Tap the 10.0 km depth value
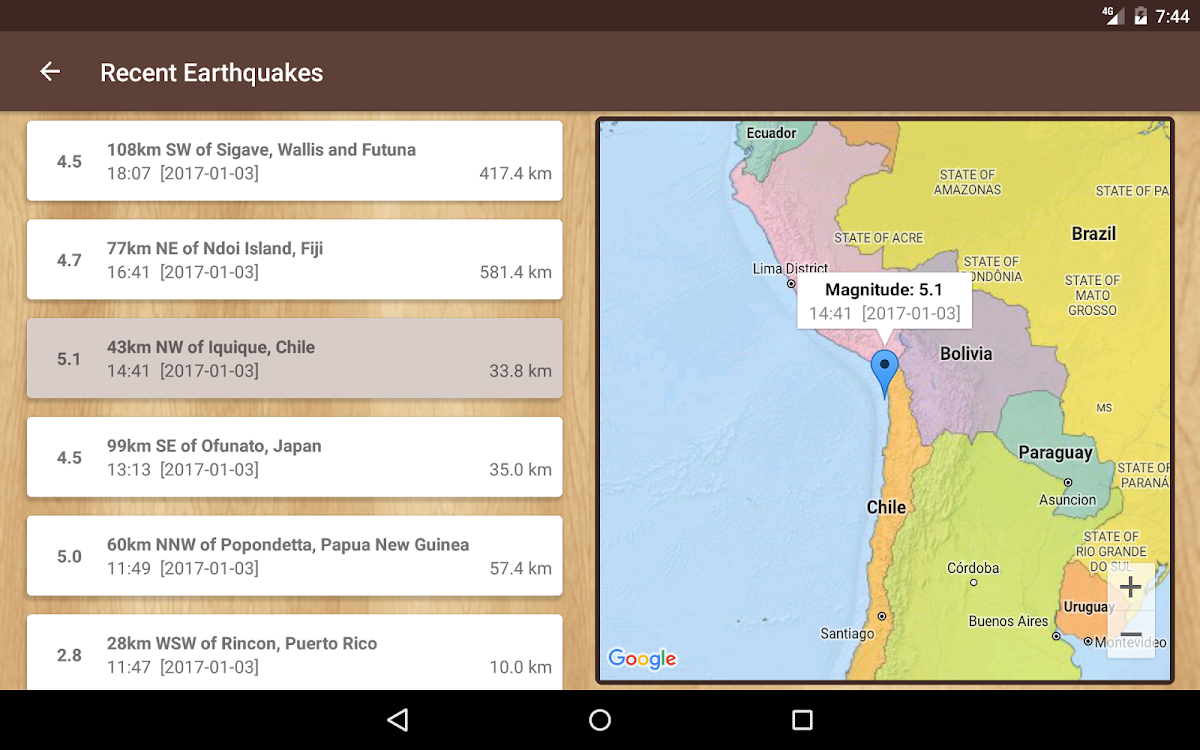 [x=521, y=667]
